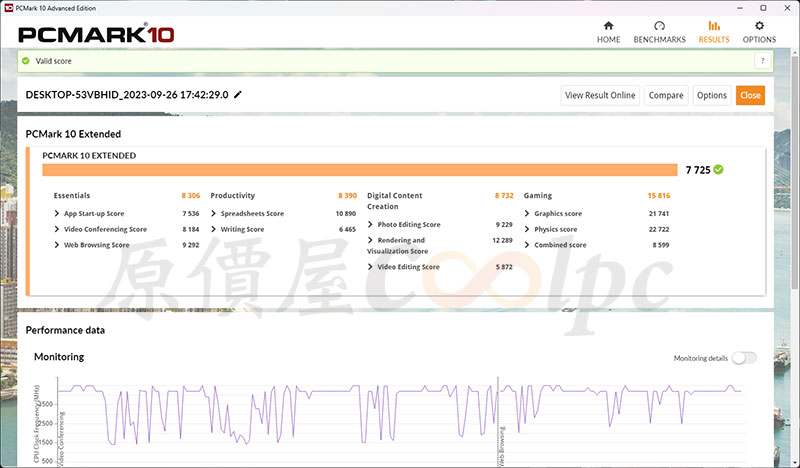Click the vertical scrollbar thumb
The height and width of the screenshot is (468, 800).
[x=795, y=171]
